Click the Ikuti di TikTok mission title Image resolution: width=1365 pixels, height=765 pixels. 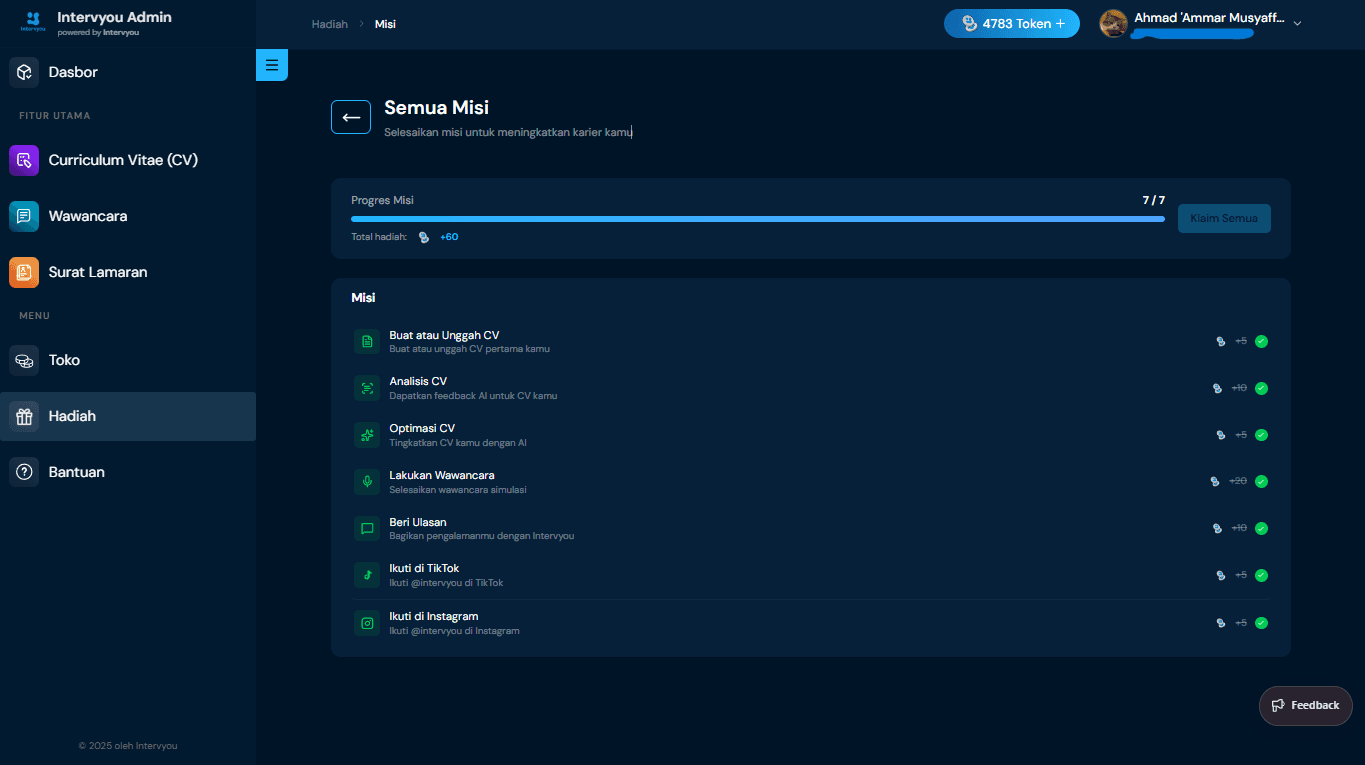[424, 568]
